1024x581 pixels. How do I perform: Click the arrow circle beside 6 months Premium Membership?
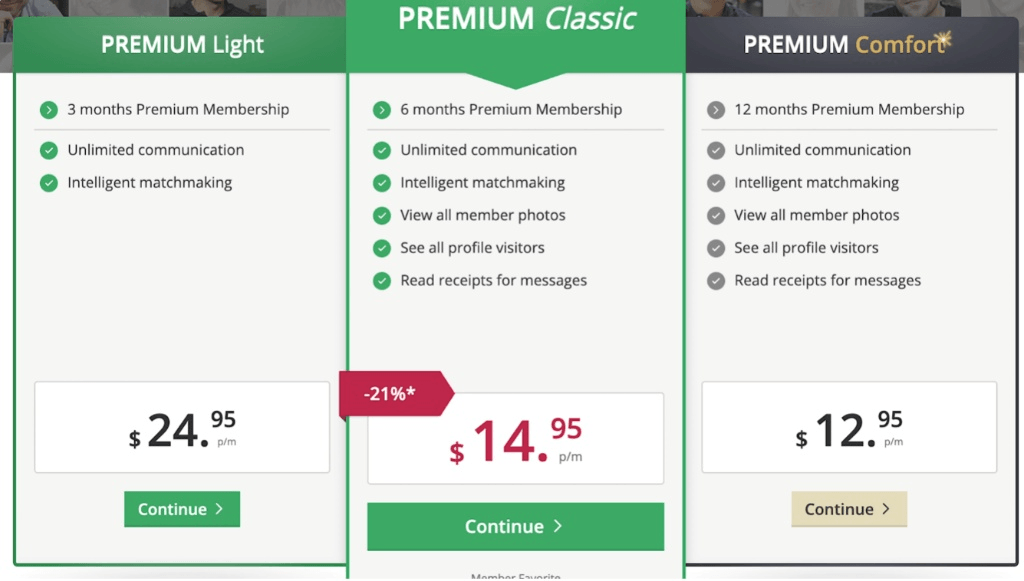click(381, 110)
